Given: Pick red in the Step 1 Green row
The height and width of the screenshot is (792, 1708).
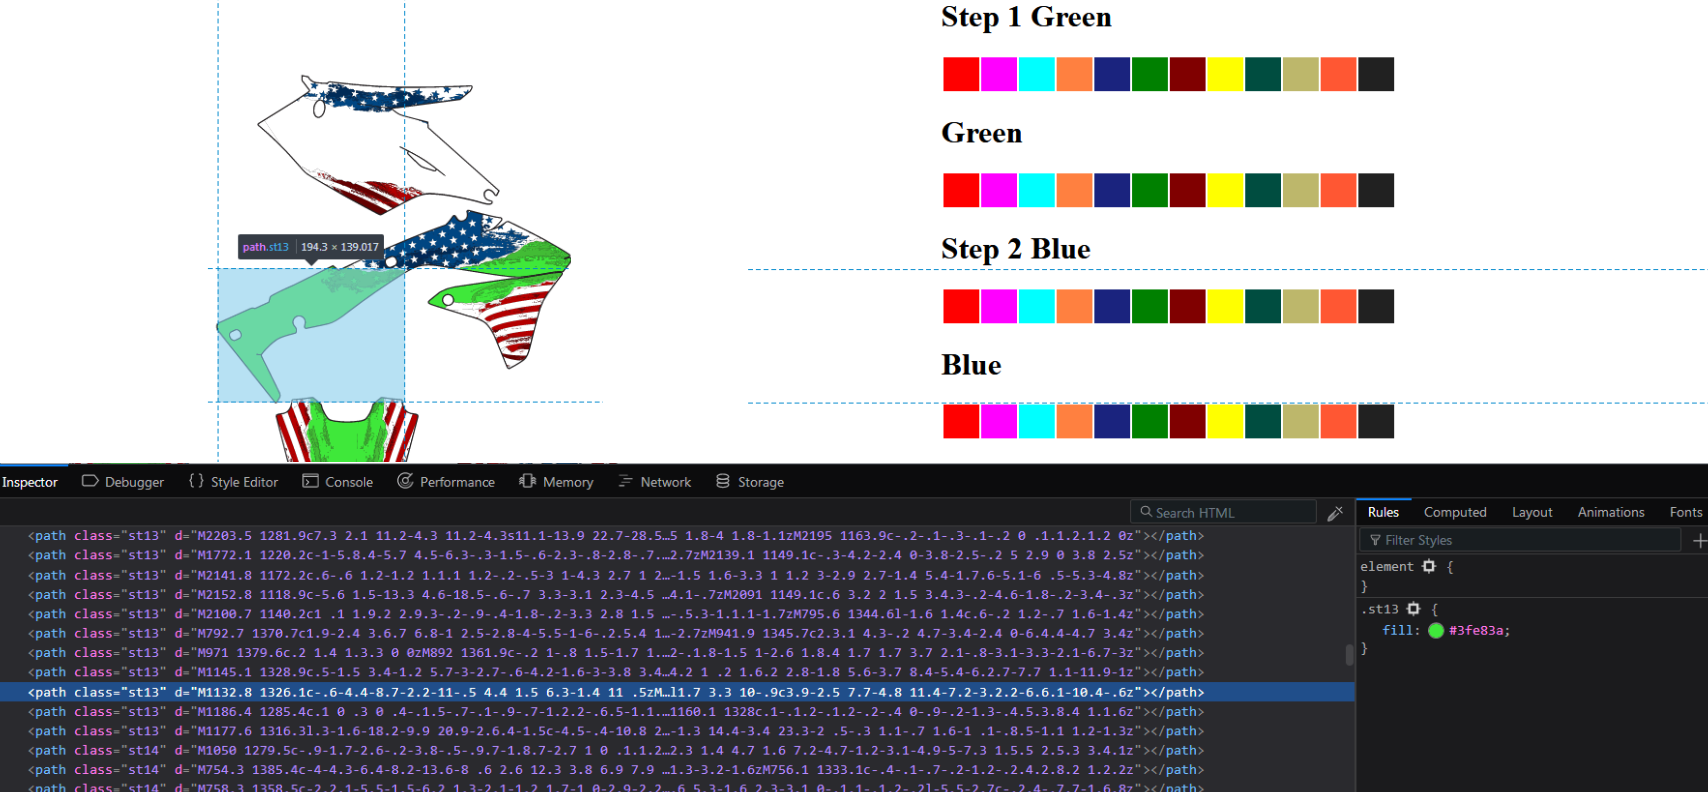Looking at the screenshot, I should pyautogui.click(x=961, y=74).
